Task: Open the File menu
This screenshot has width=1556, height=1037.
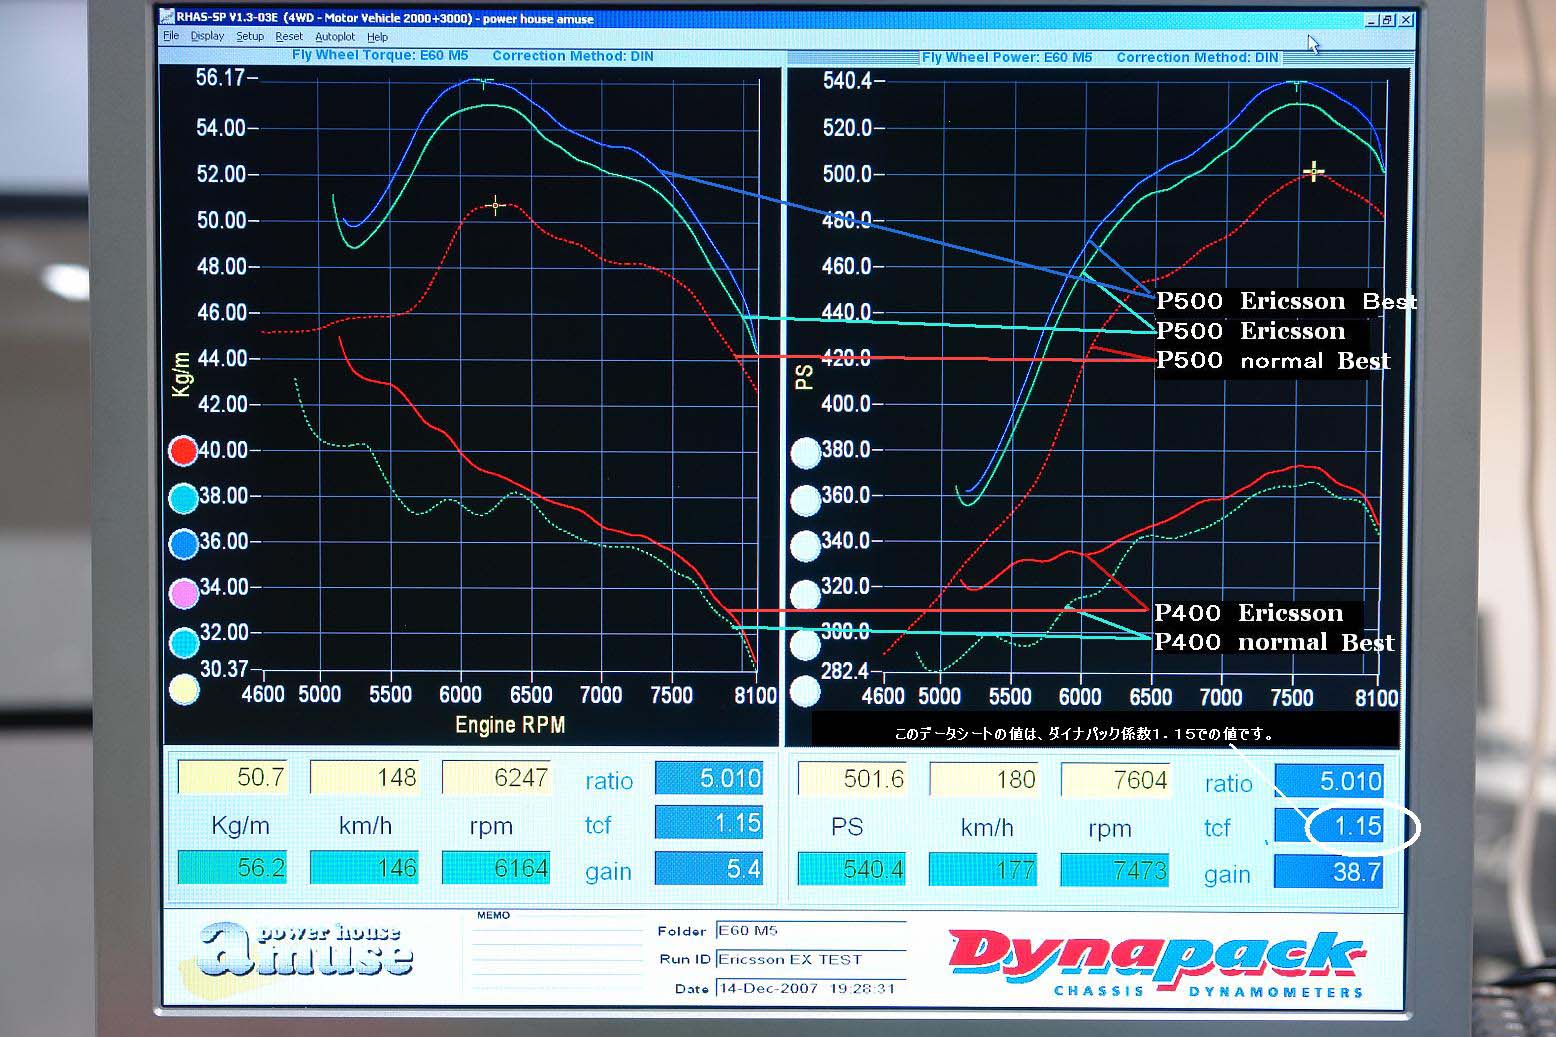Action: 171,36
